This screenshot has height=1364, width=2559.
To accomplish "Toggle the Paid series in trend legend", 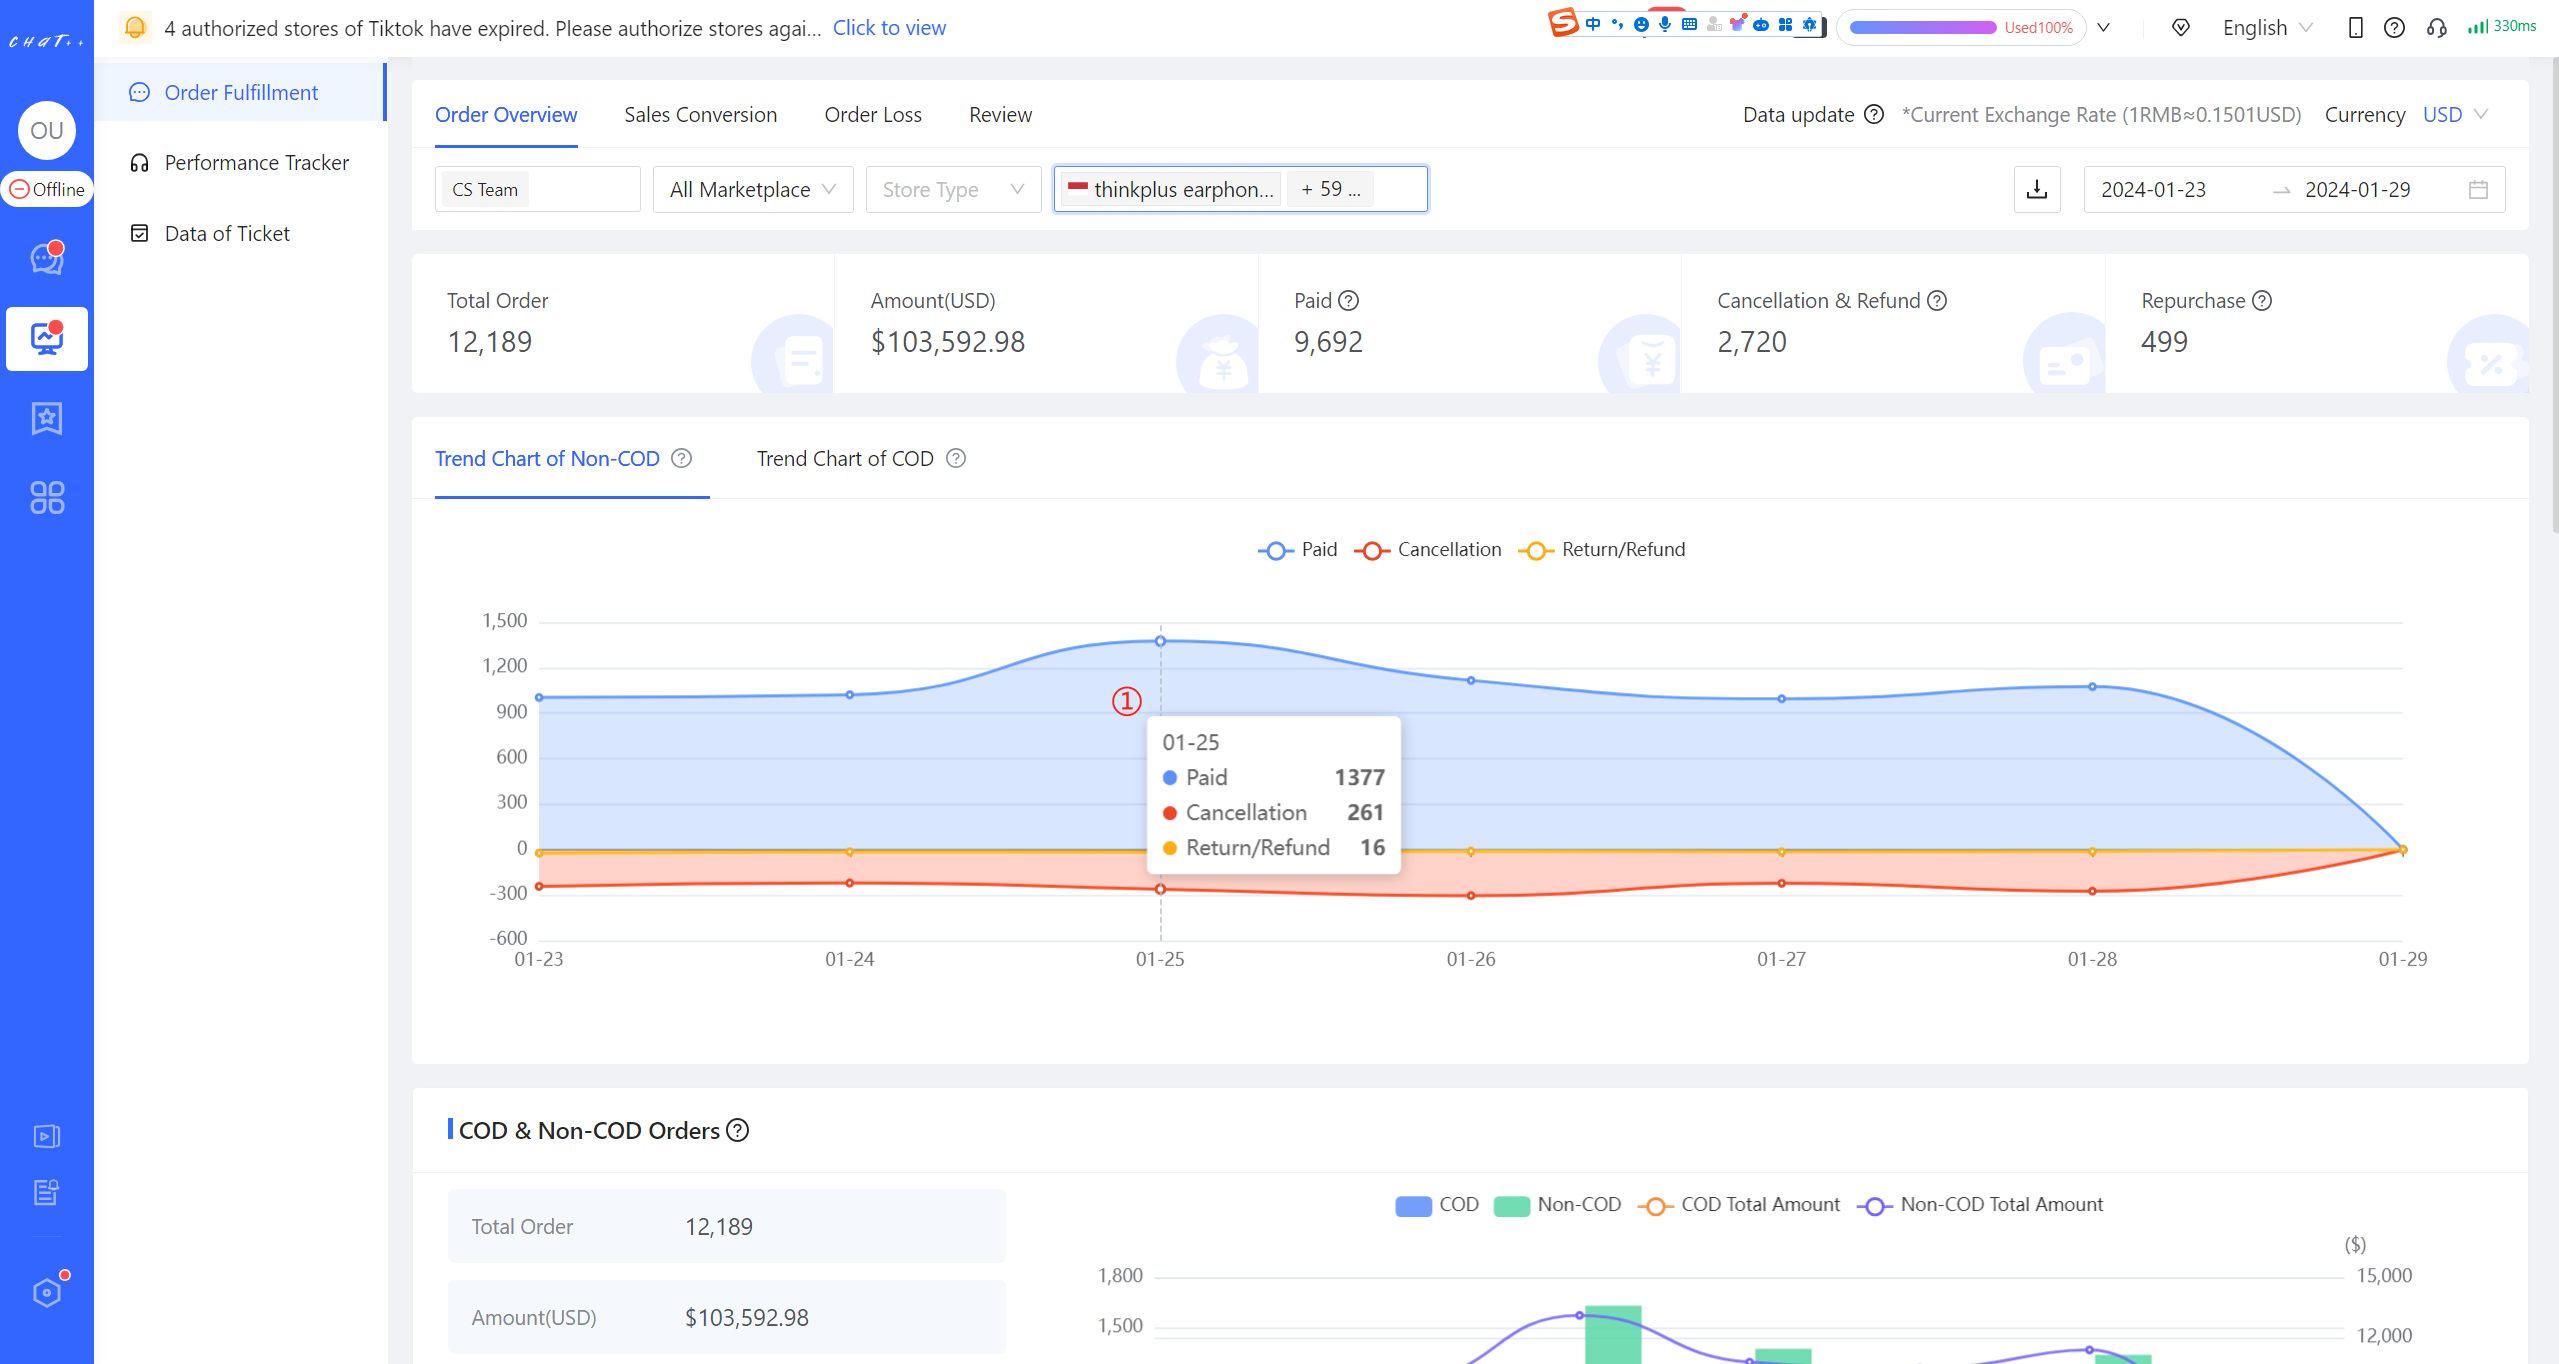I will click(1297, 549).
